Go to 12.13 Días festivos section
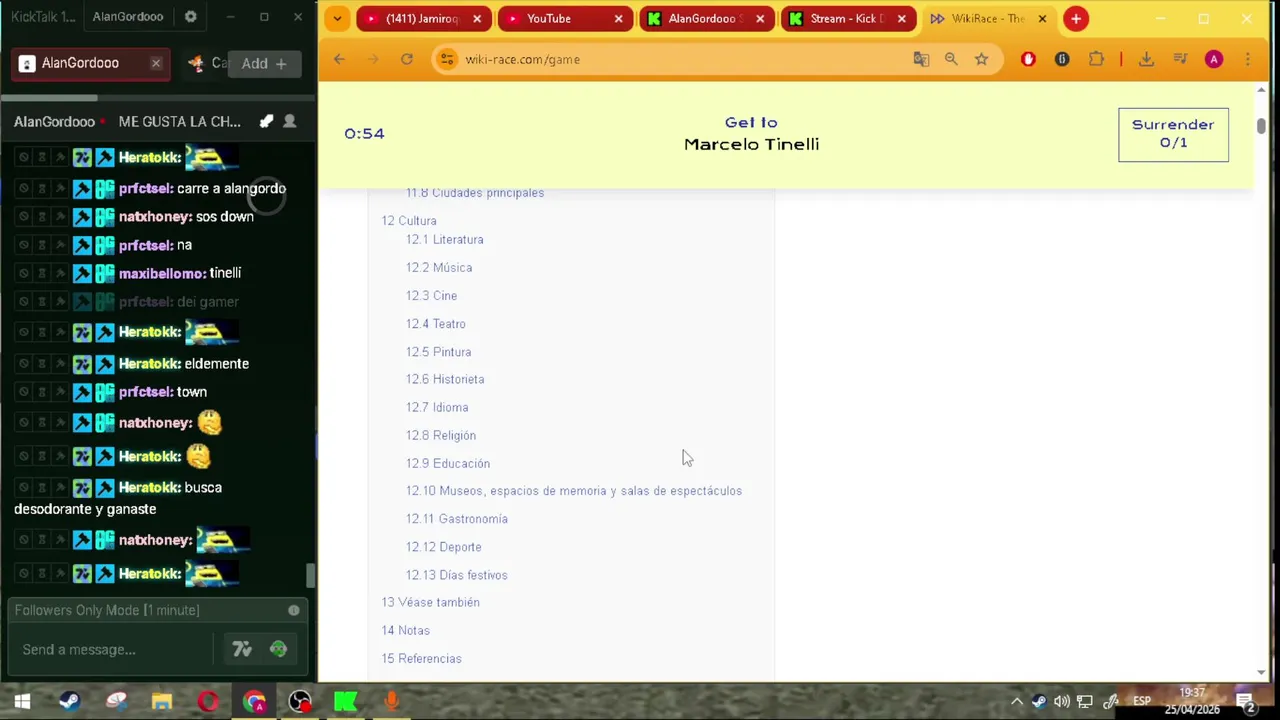 pos(457,575)
